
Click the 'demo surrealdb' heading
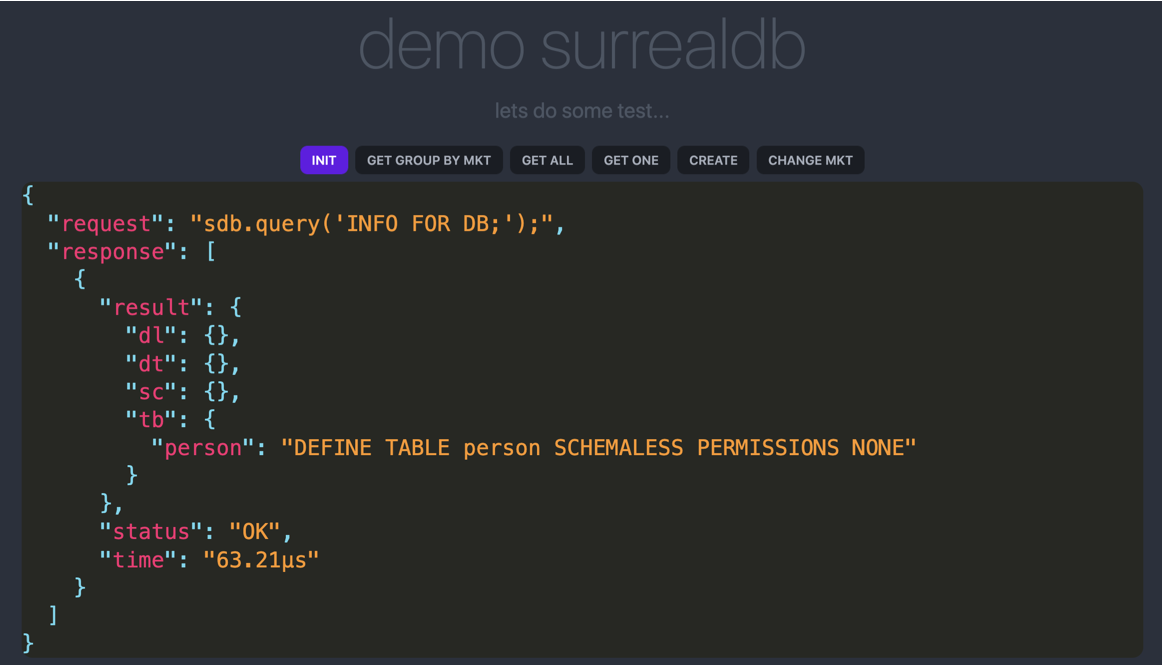[582, 46]
